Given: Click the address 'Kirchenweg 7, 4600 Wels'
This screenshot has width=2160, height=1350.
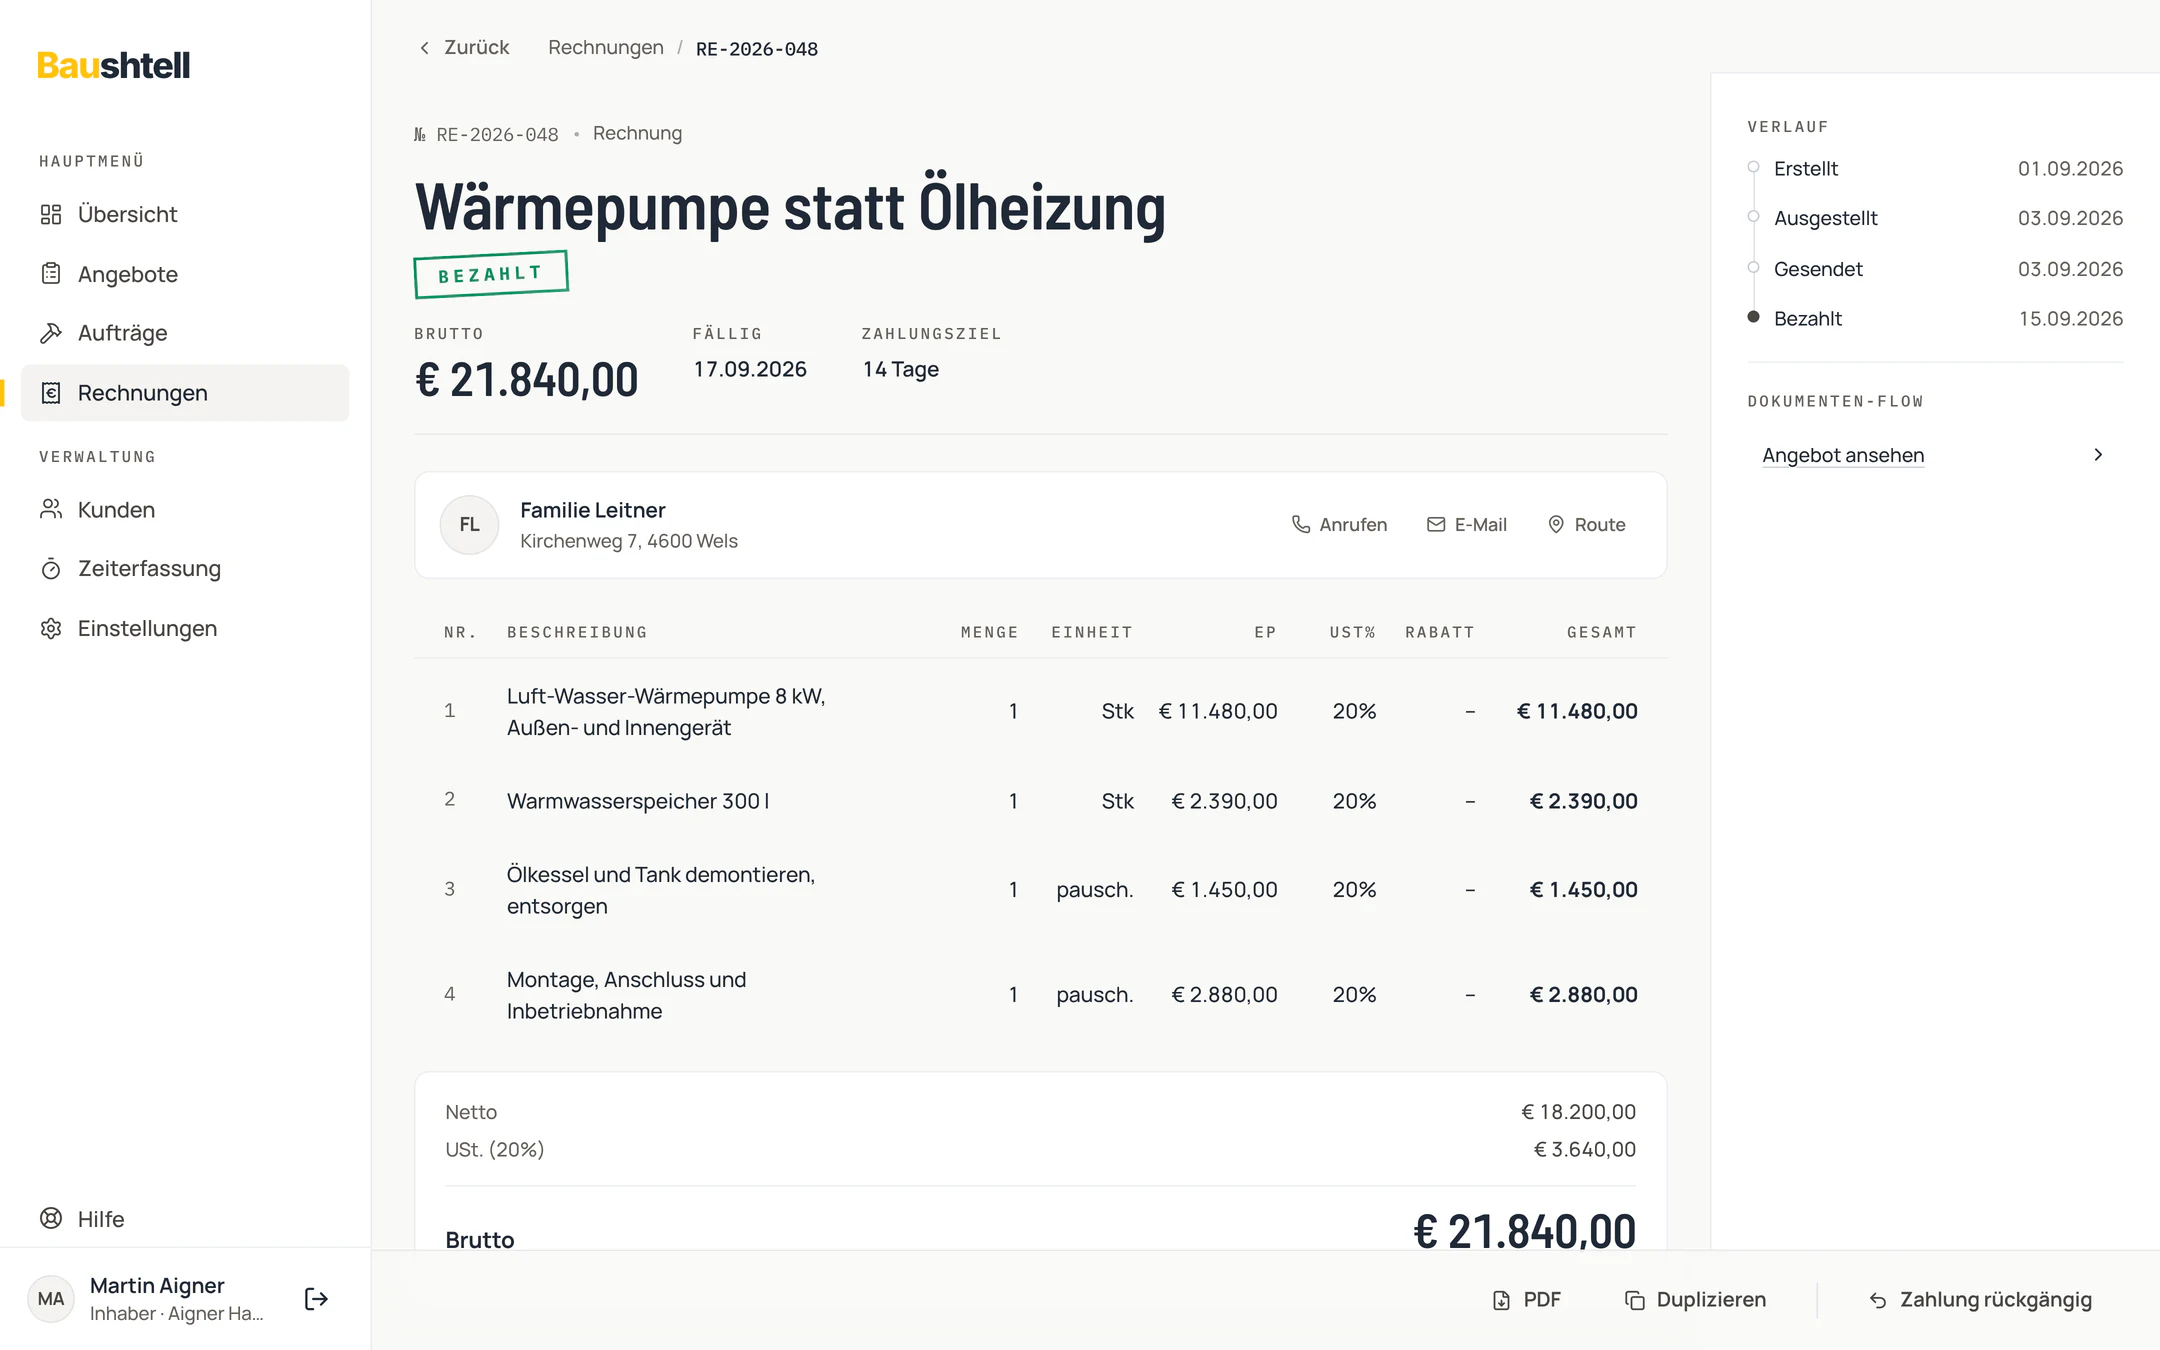Looking at the screenshot, I should 629,541.
